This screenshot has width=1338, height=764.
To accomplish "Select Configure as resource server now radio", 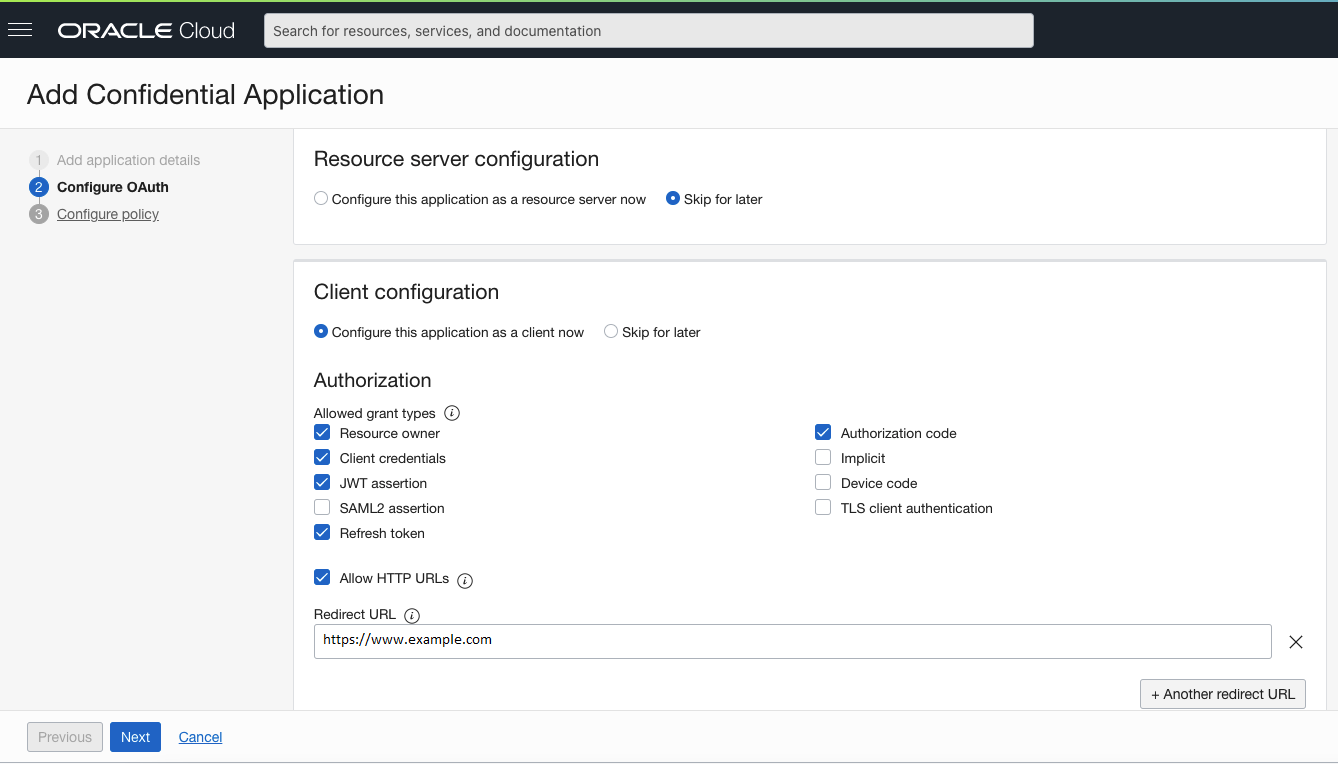I will click(x=321, y=199).
